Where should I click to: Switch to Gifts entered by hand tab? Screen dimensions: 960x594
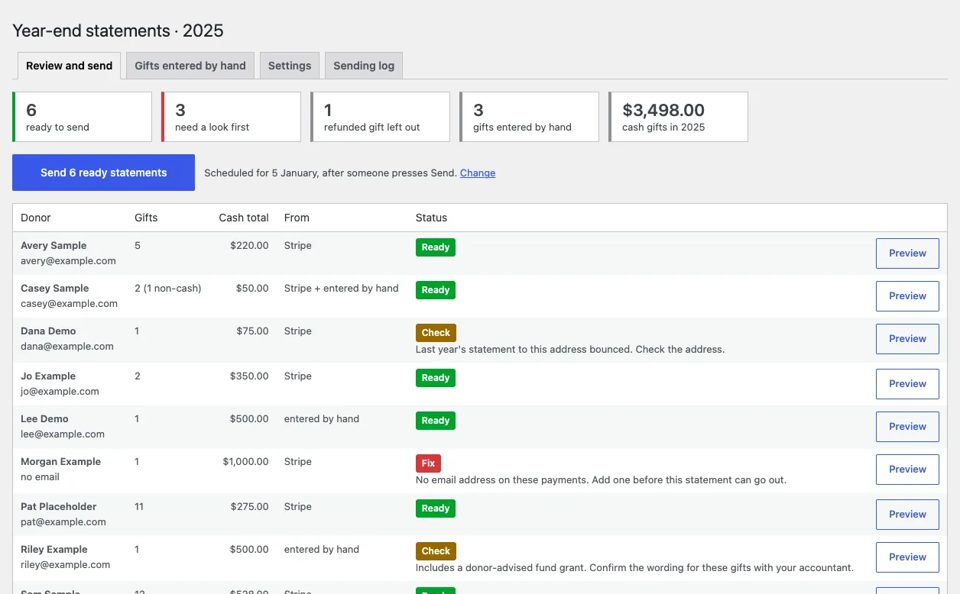[190, 66]
